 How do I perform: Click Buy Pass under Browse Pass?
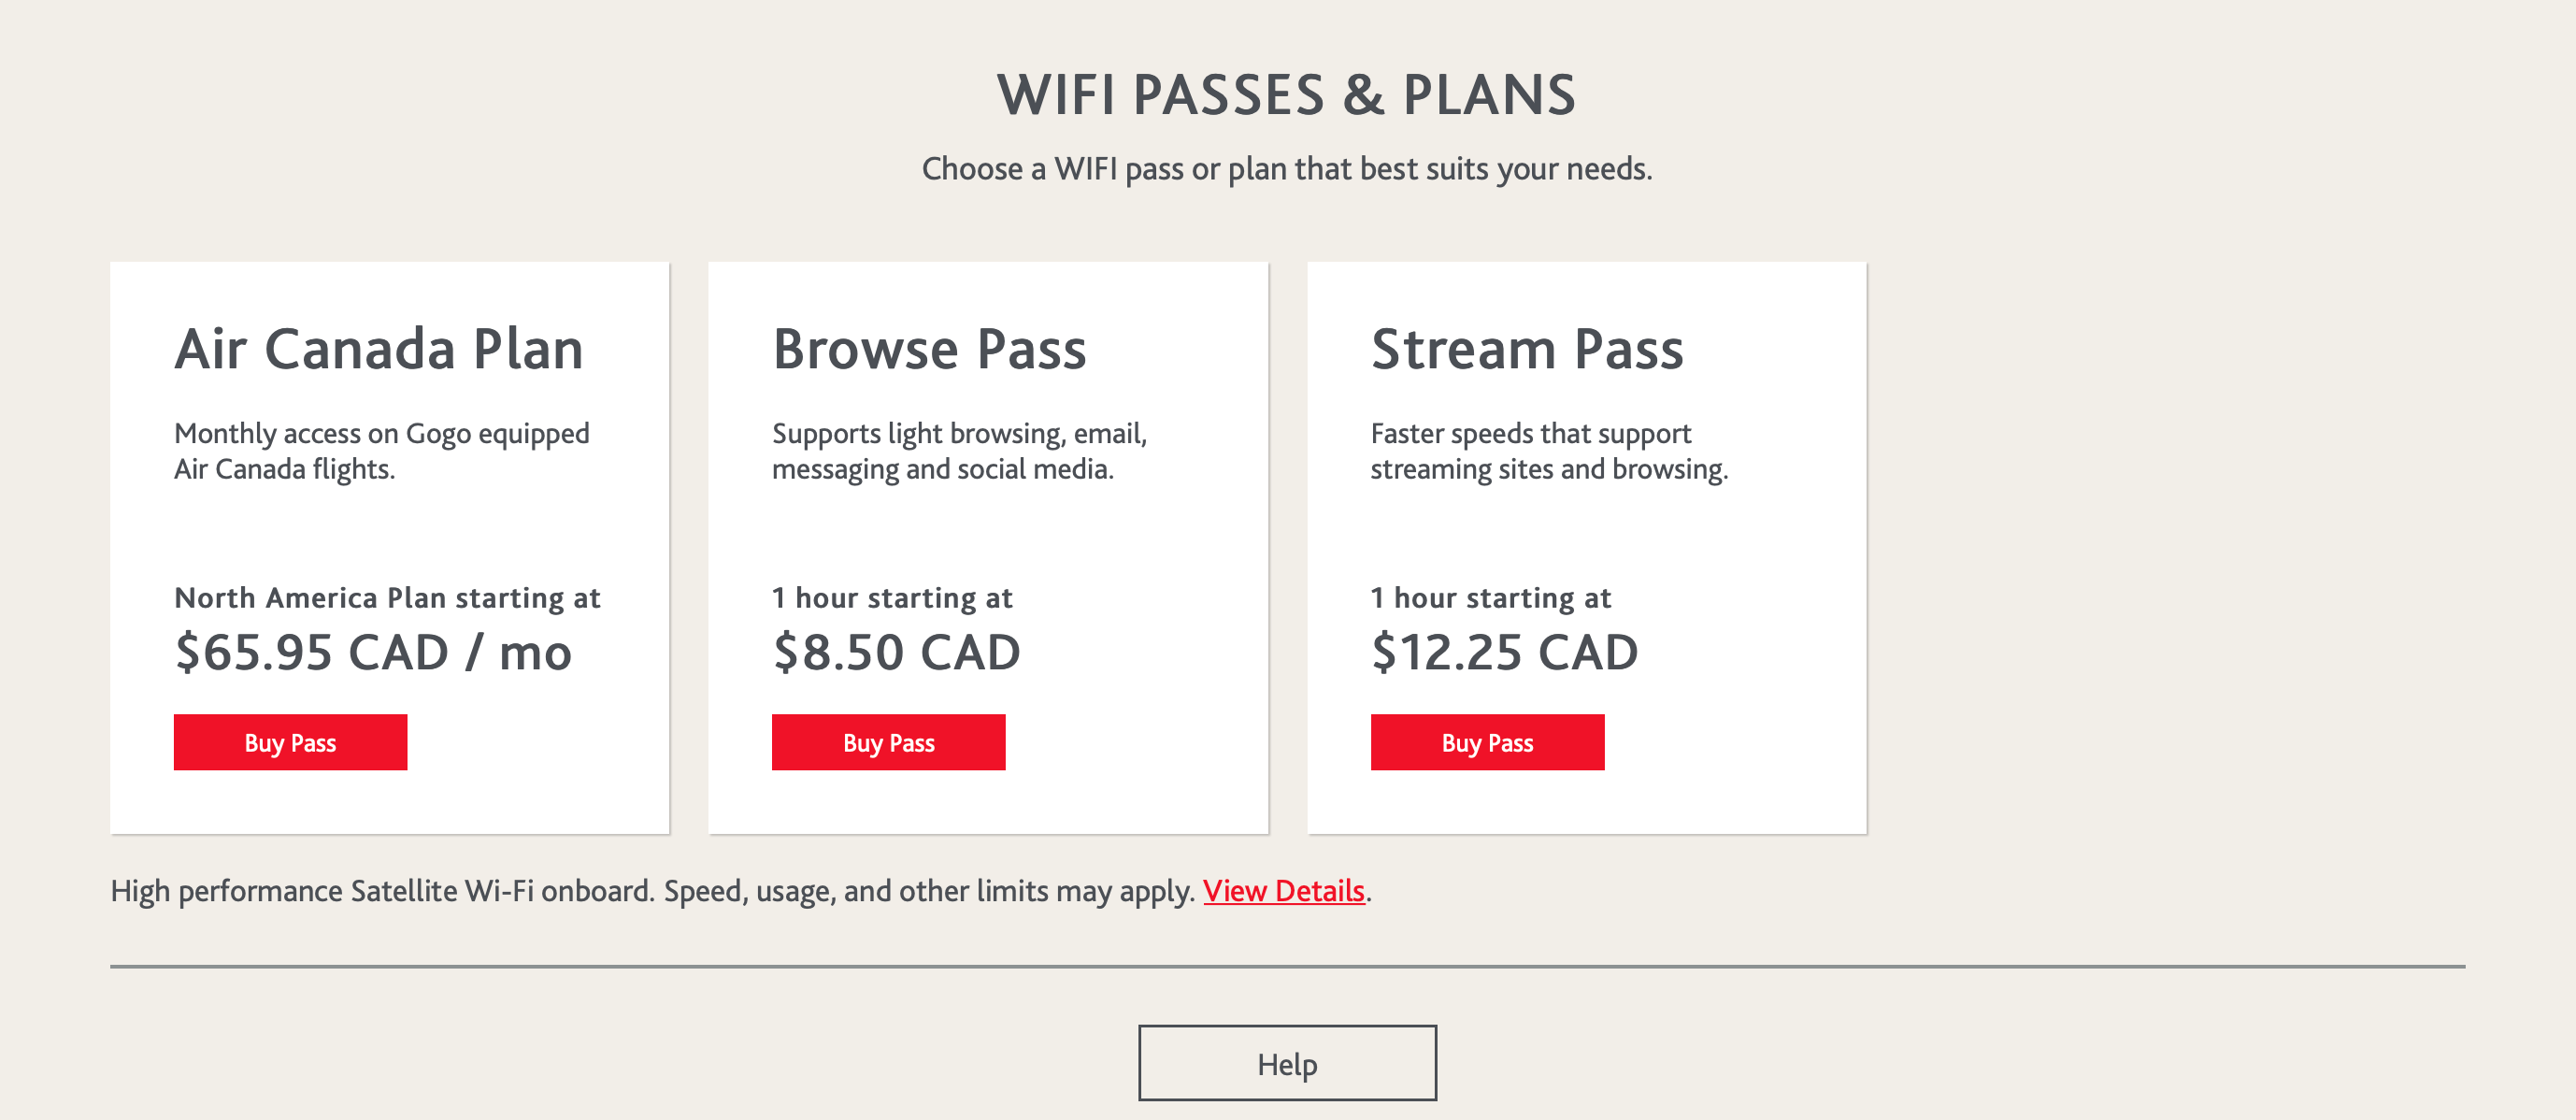pos(888,742)
